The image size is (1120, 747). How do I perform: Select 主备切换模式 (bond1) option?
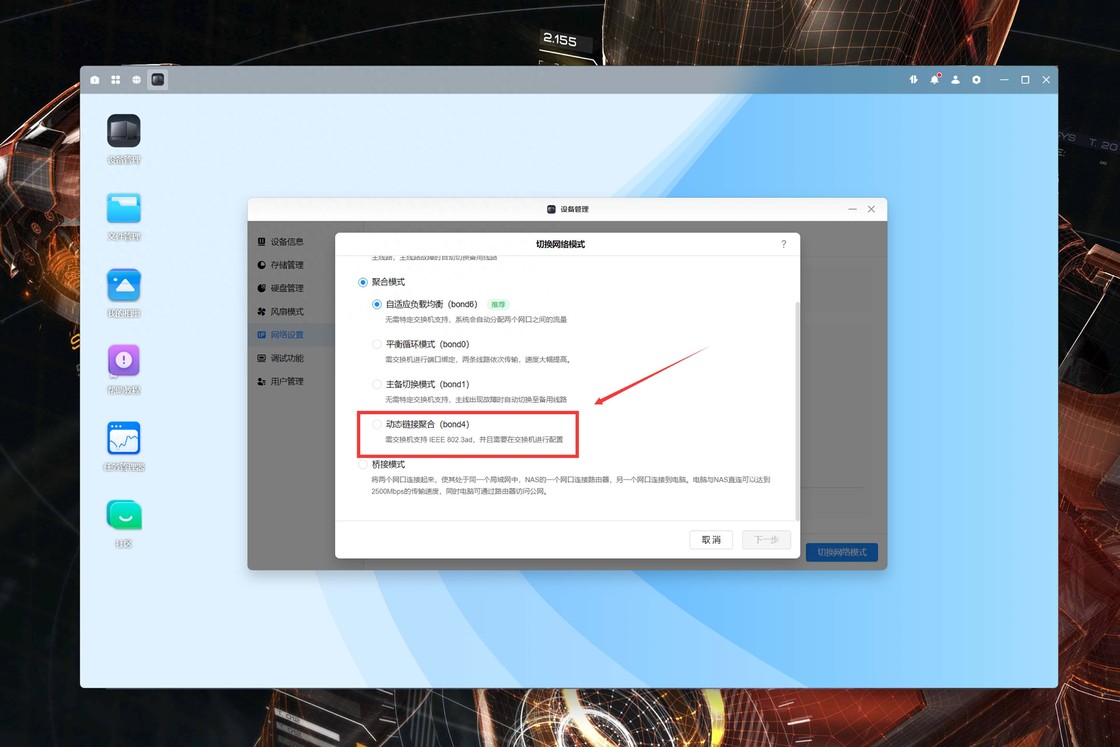pyautogui.click(x=377, y=384)
